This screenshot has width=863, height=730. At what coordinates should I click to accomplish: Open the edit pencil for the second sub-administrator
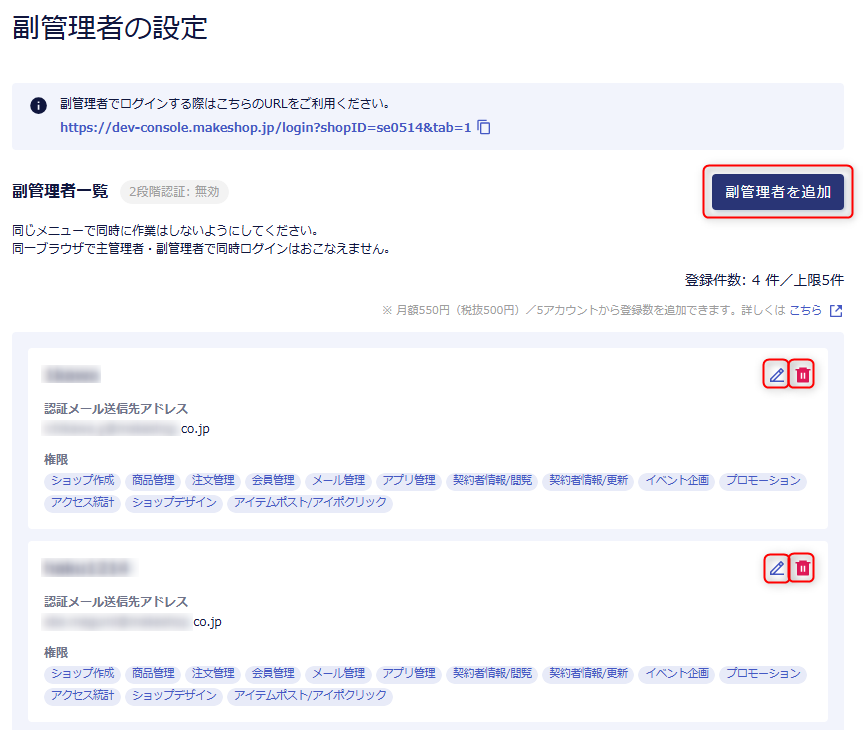776,568
